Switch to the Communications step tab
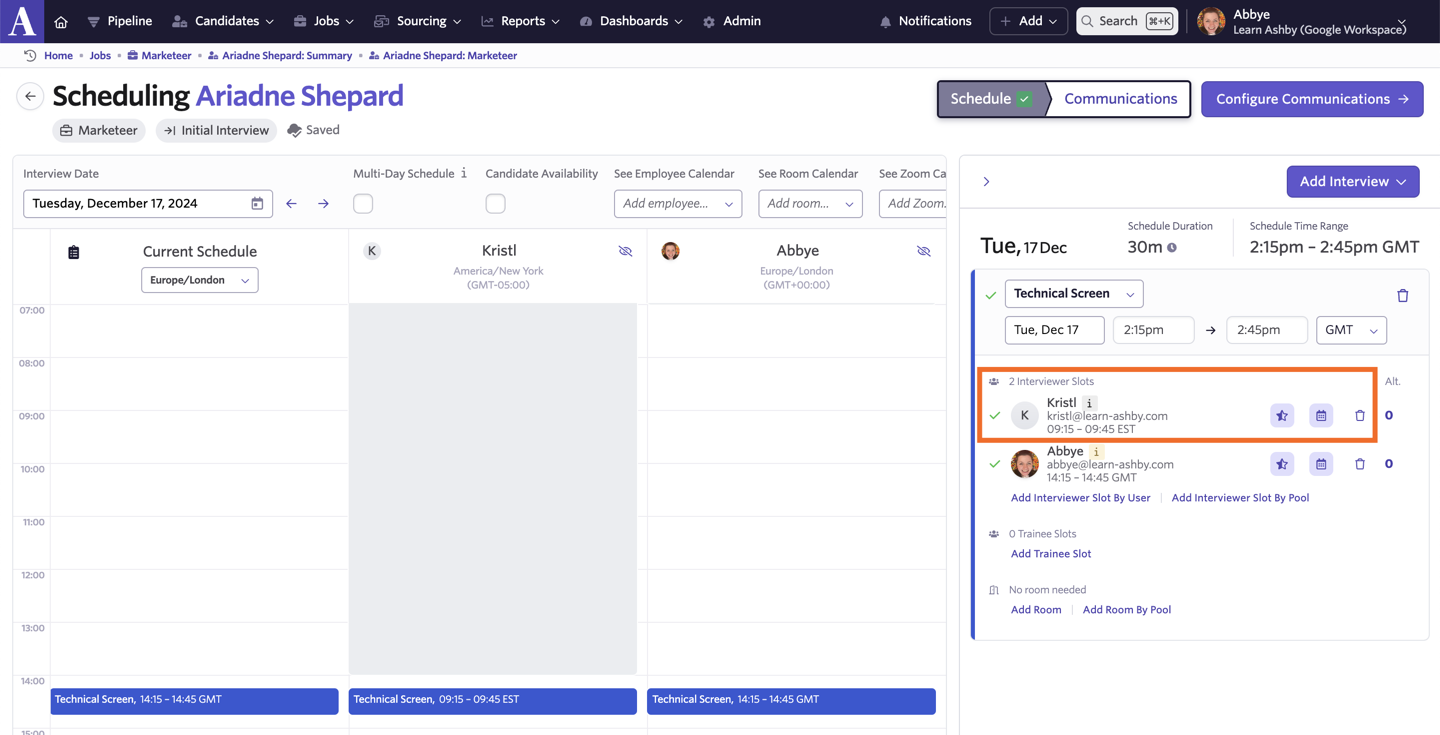 coord(1120,99)
